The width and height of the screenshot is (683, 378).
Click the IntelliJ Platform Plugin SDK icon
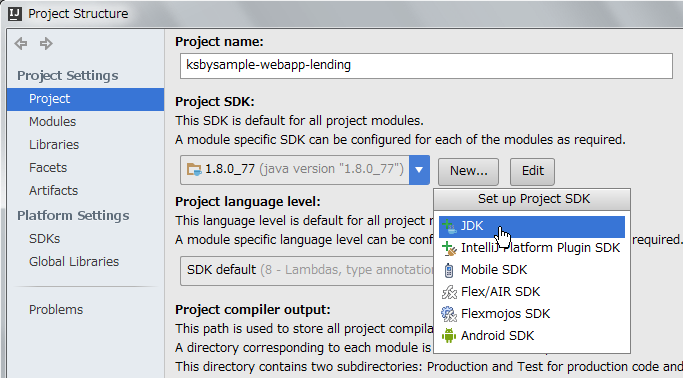tap(449, 248)
